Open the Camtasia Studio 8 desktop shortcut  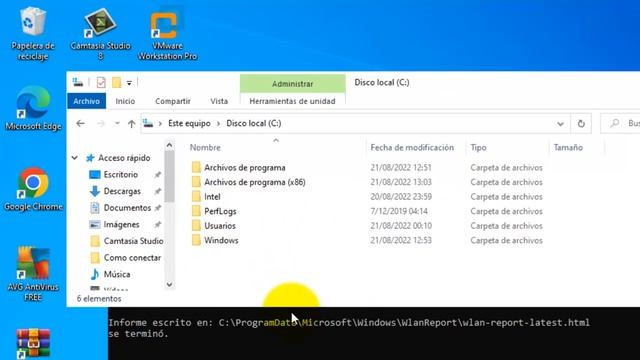click(100, 34)
